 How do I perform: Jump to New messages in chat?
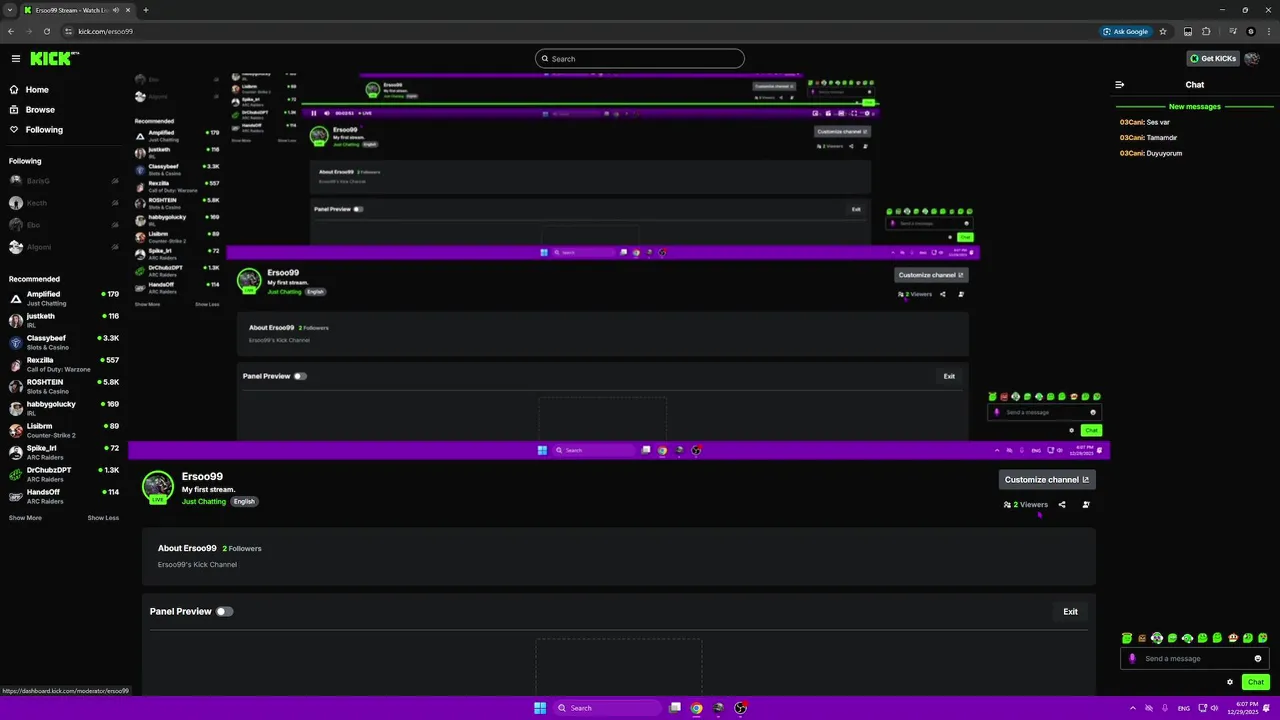tap(1195, 106)
